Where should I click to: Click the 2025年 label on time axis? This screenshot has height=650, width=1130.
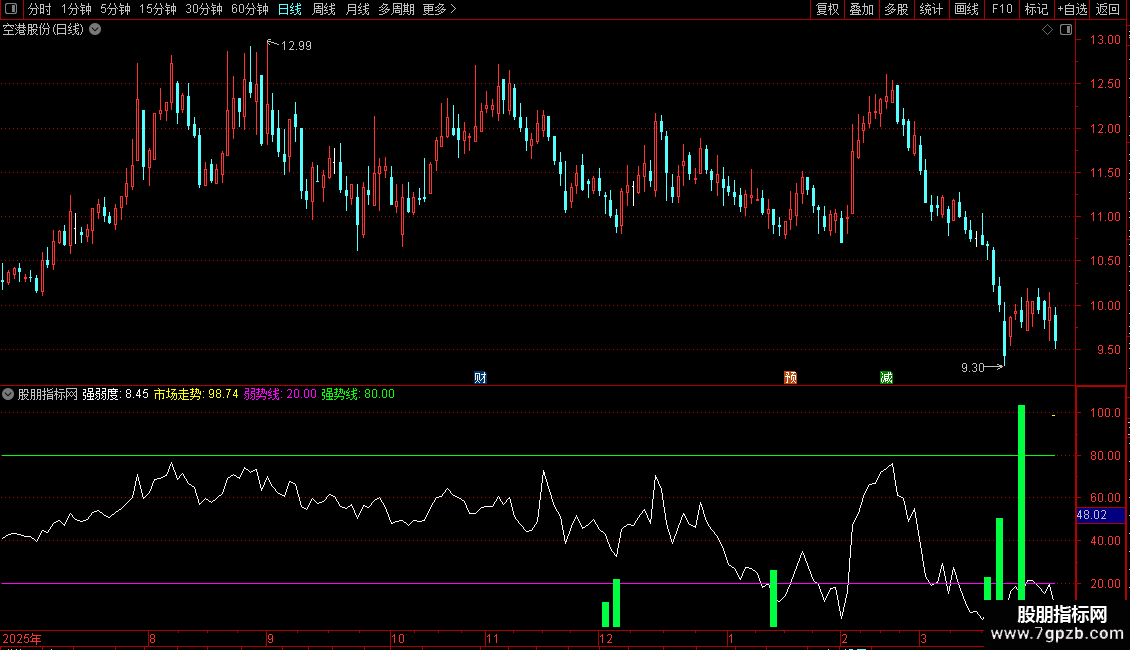pyautogui.click(x=22, y=638)
